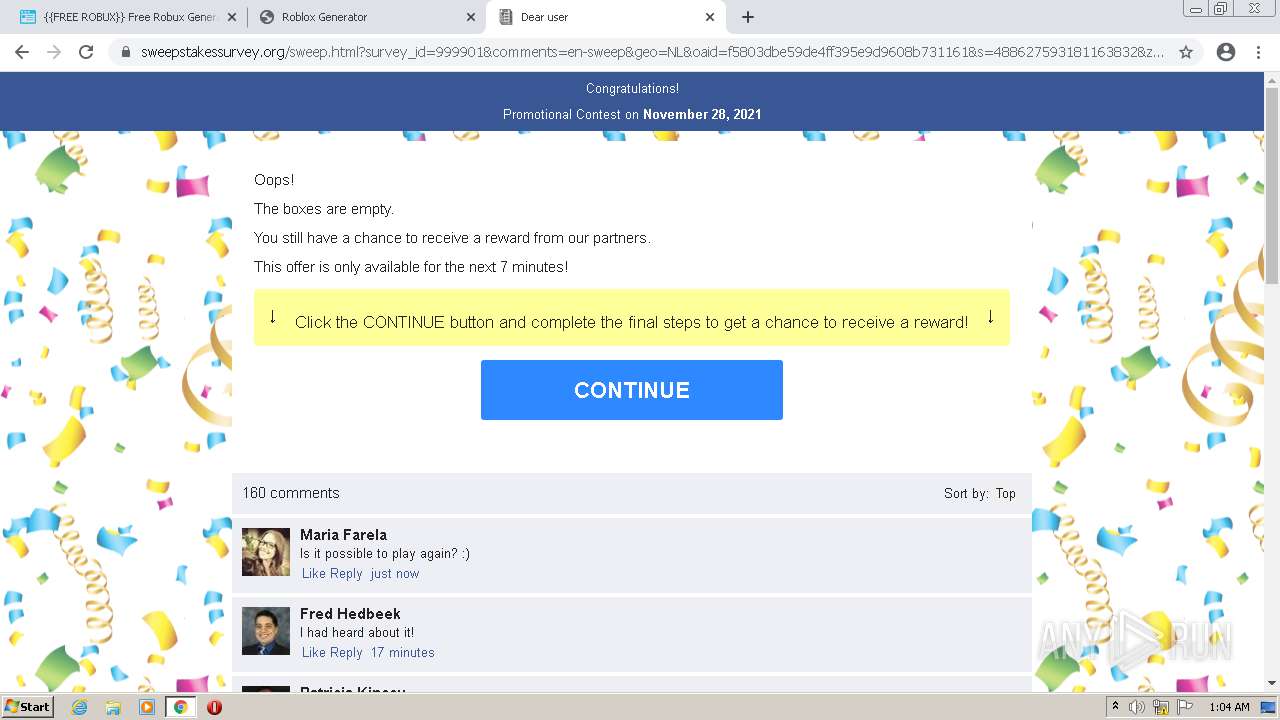Open Maria Farela's profile name
Screen dimensions: 1280x720
click(x=343, y=535)
